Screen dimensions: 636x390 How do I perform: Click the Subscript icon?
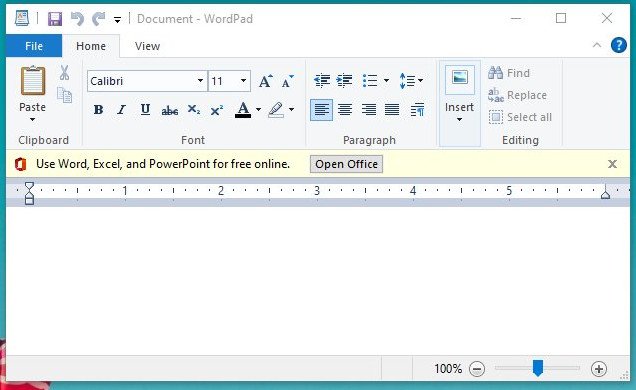193,110
